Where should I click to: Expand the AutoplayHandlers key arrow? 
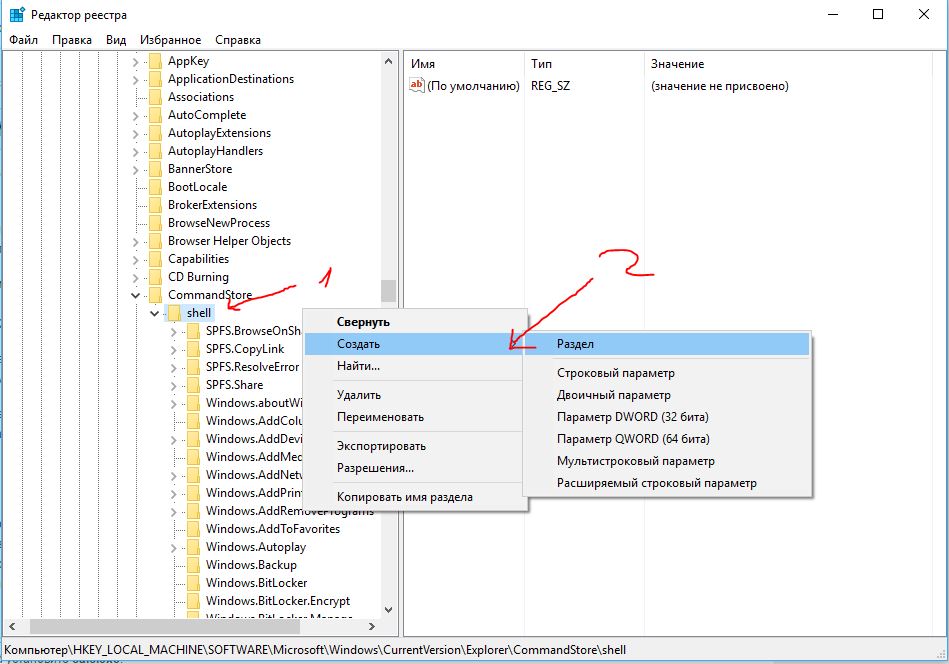136,151
